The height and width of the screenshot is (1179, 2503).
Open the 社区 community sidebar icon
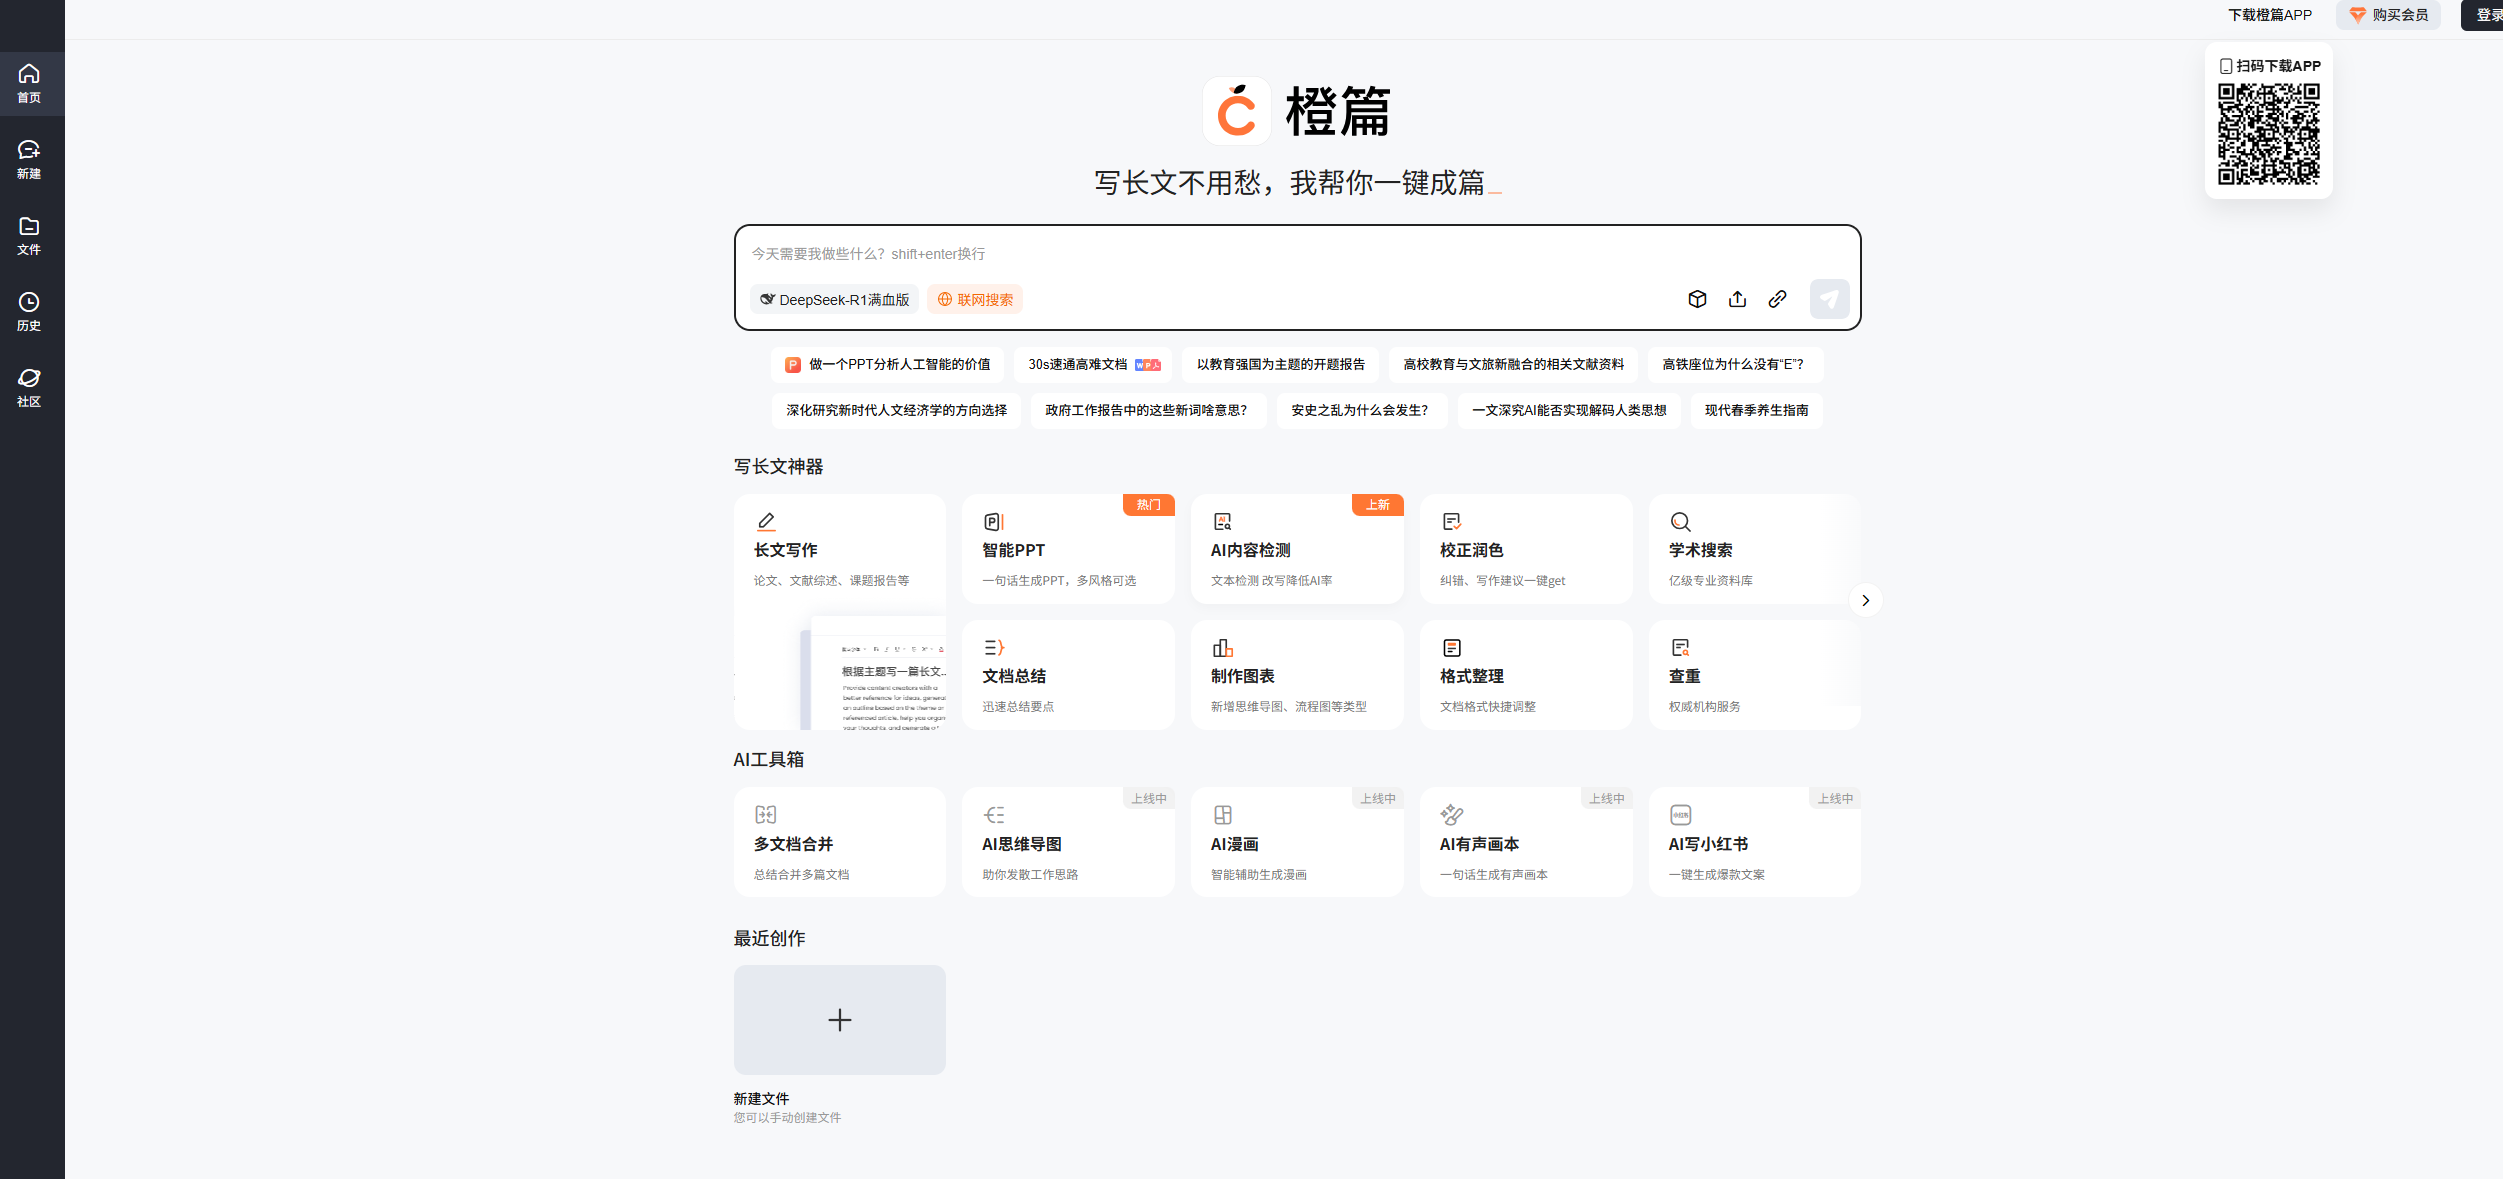(x=29, y=387)
